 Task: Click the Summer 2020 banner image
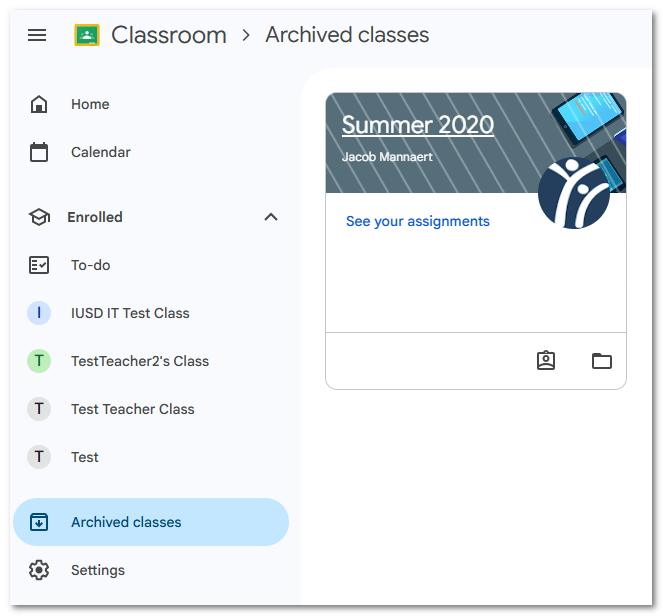[476, 143]
